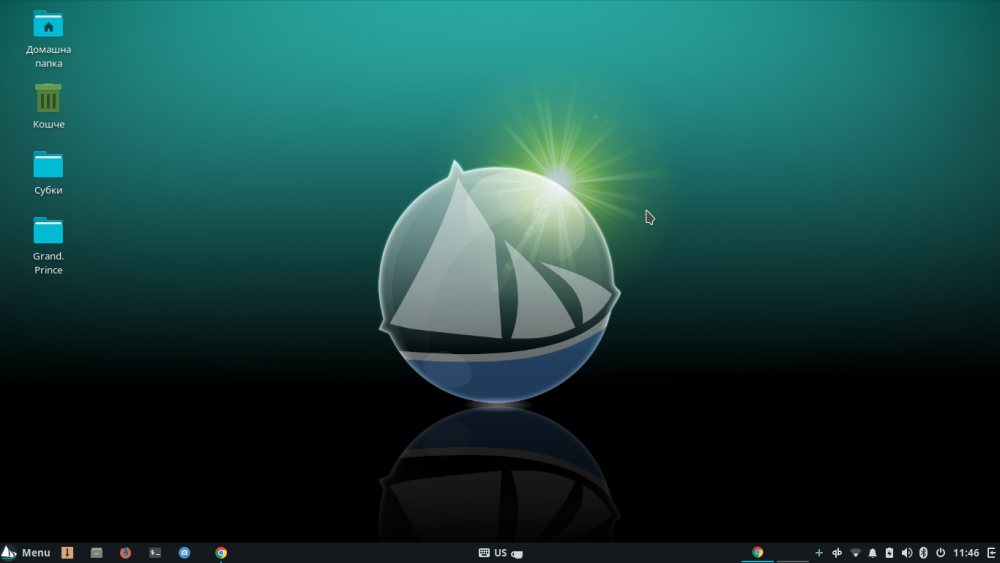The image size is (1000, 563).
Task: Open the Solus Menu button
Action: tap(26, 553)
